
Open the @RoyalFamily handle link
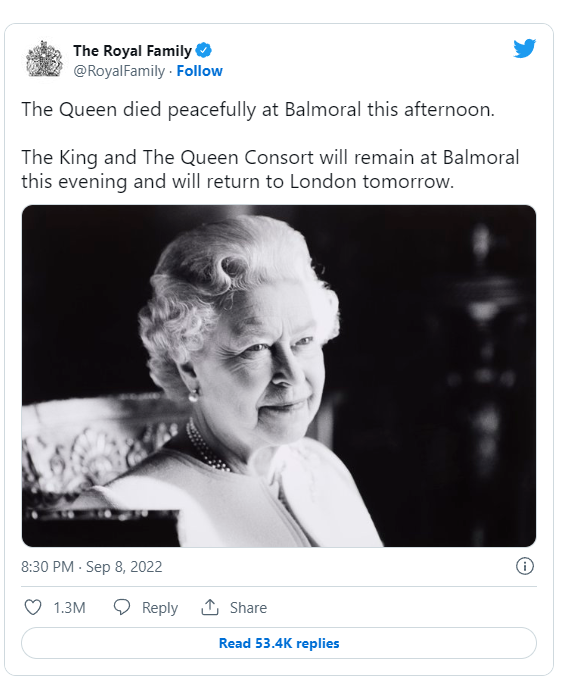pyautogui.click(x=119, y=71)
